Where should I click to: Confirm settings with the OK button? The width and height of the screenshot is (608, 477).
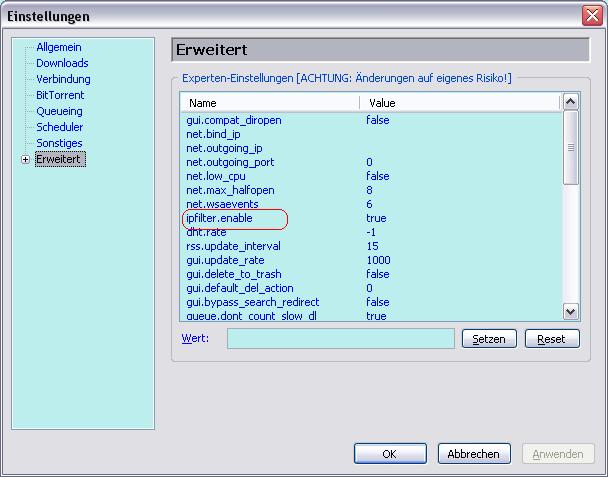[390, 454]
